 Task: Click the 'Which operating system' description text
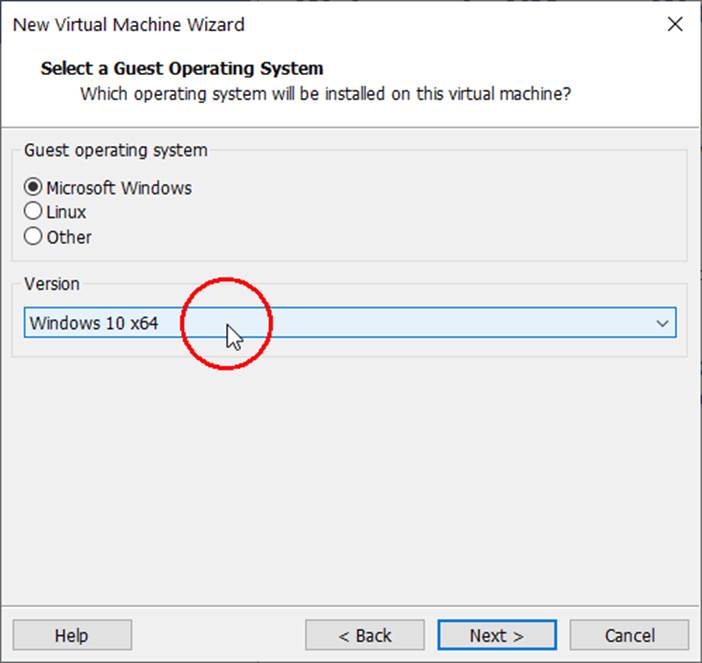click(x=325, y=94)
